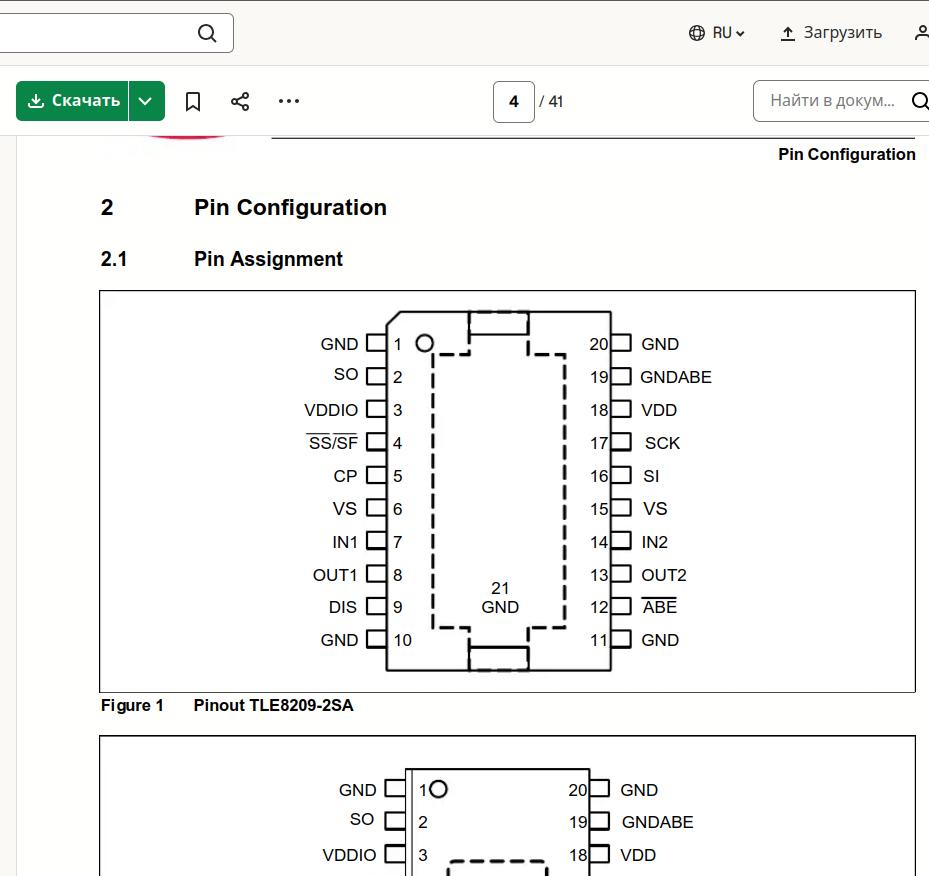
Task: Click the magnifier in document search field
Action: point(919,101)
